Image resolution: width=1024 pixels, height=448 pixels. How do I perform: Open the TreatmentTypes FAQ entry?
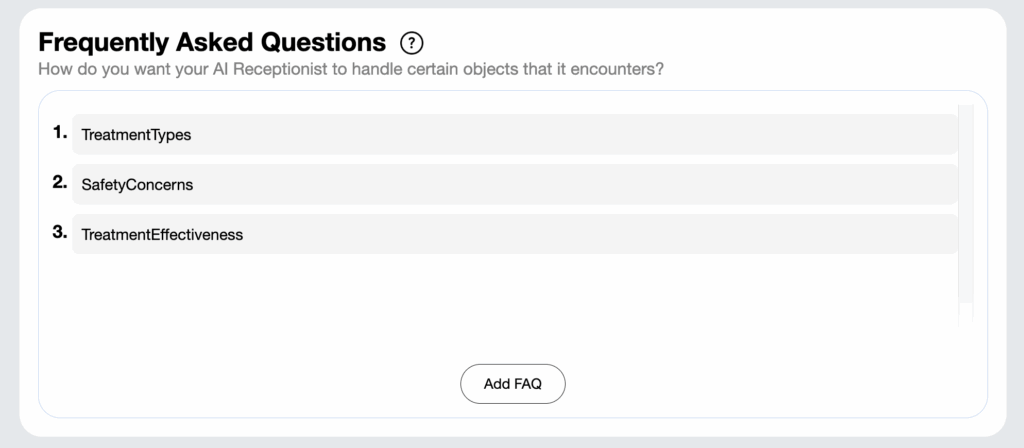(x=515, y=135)
